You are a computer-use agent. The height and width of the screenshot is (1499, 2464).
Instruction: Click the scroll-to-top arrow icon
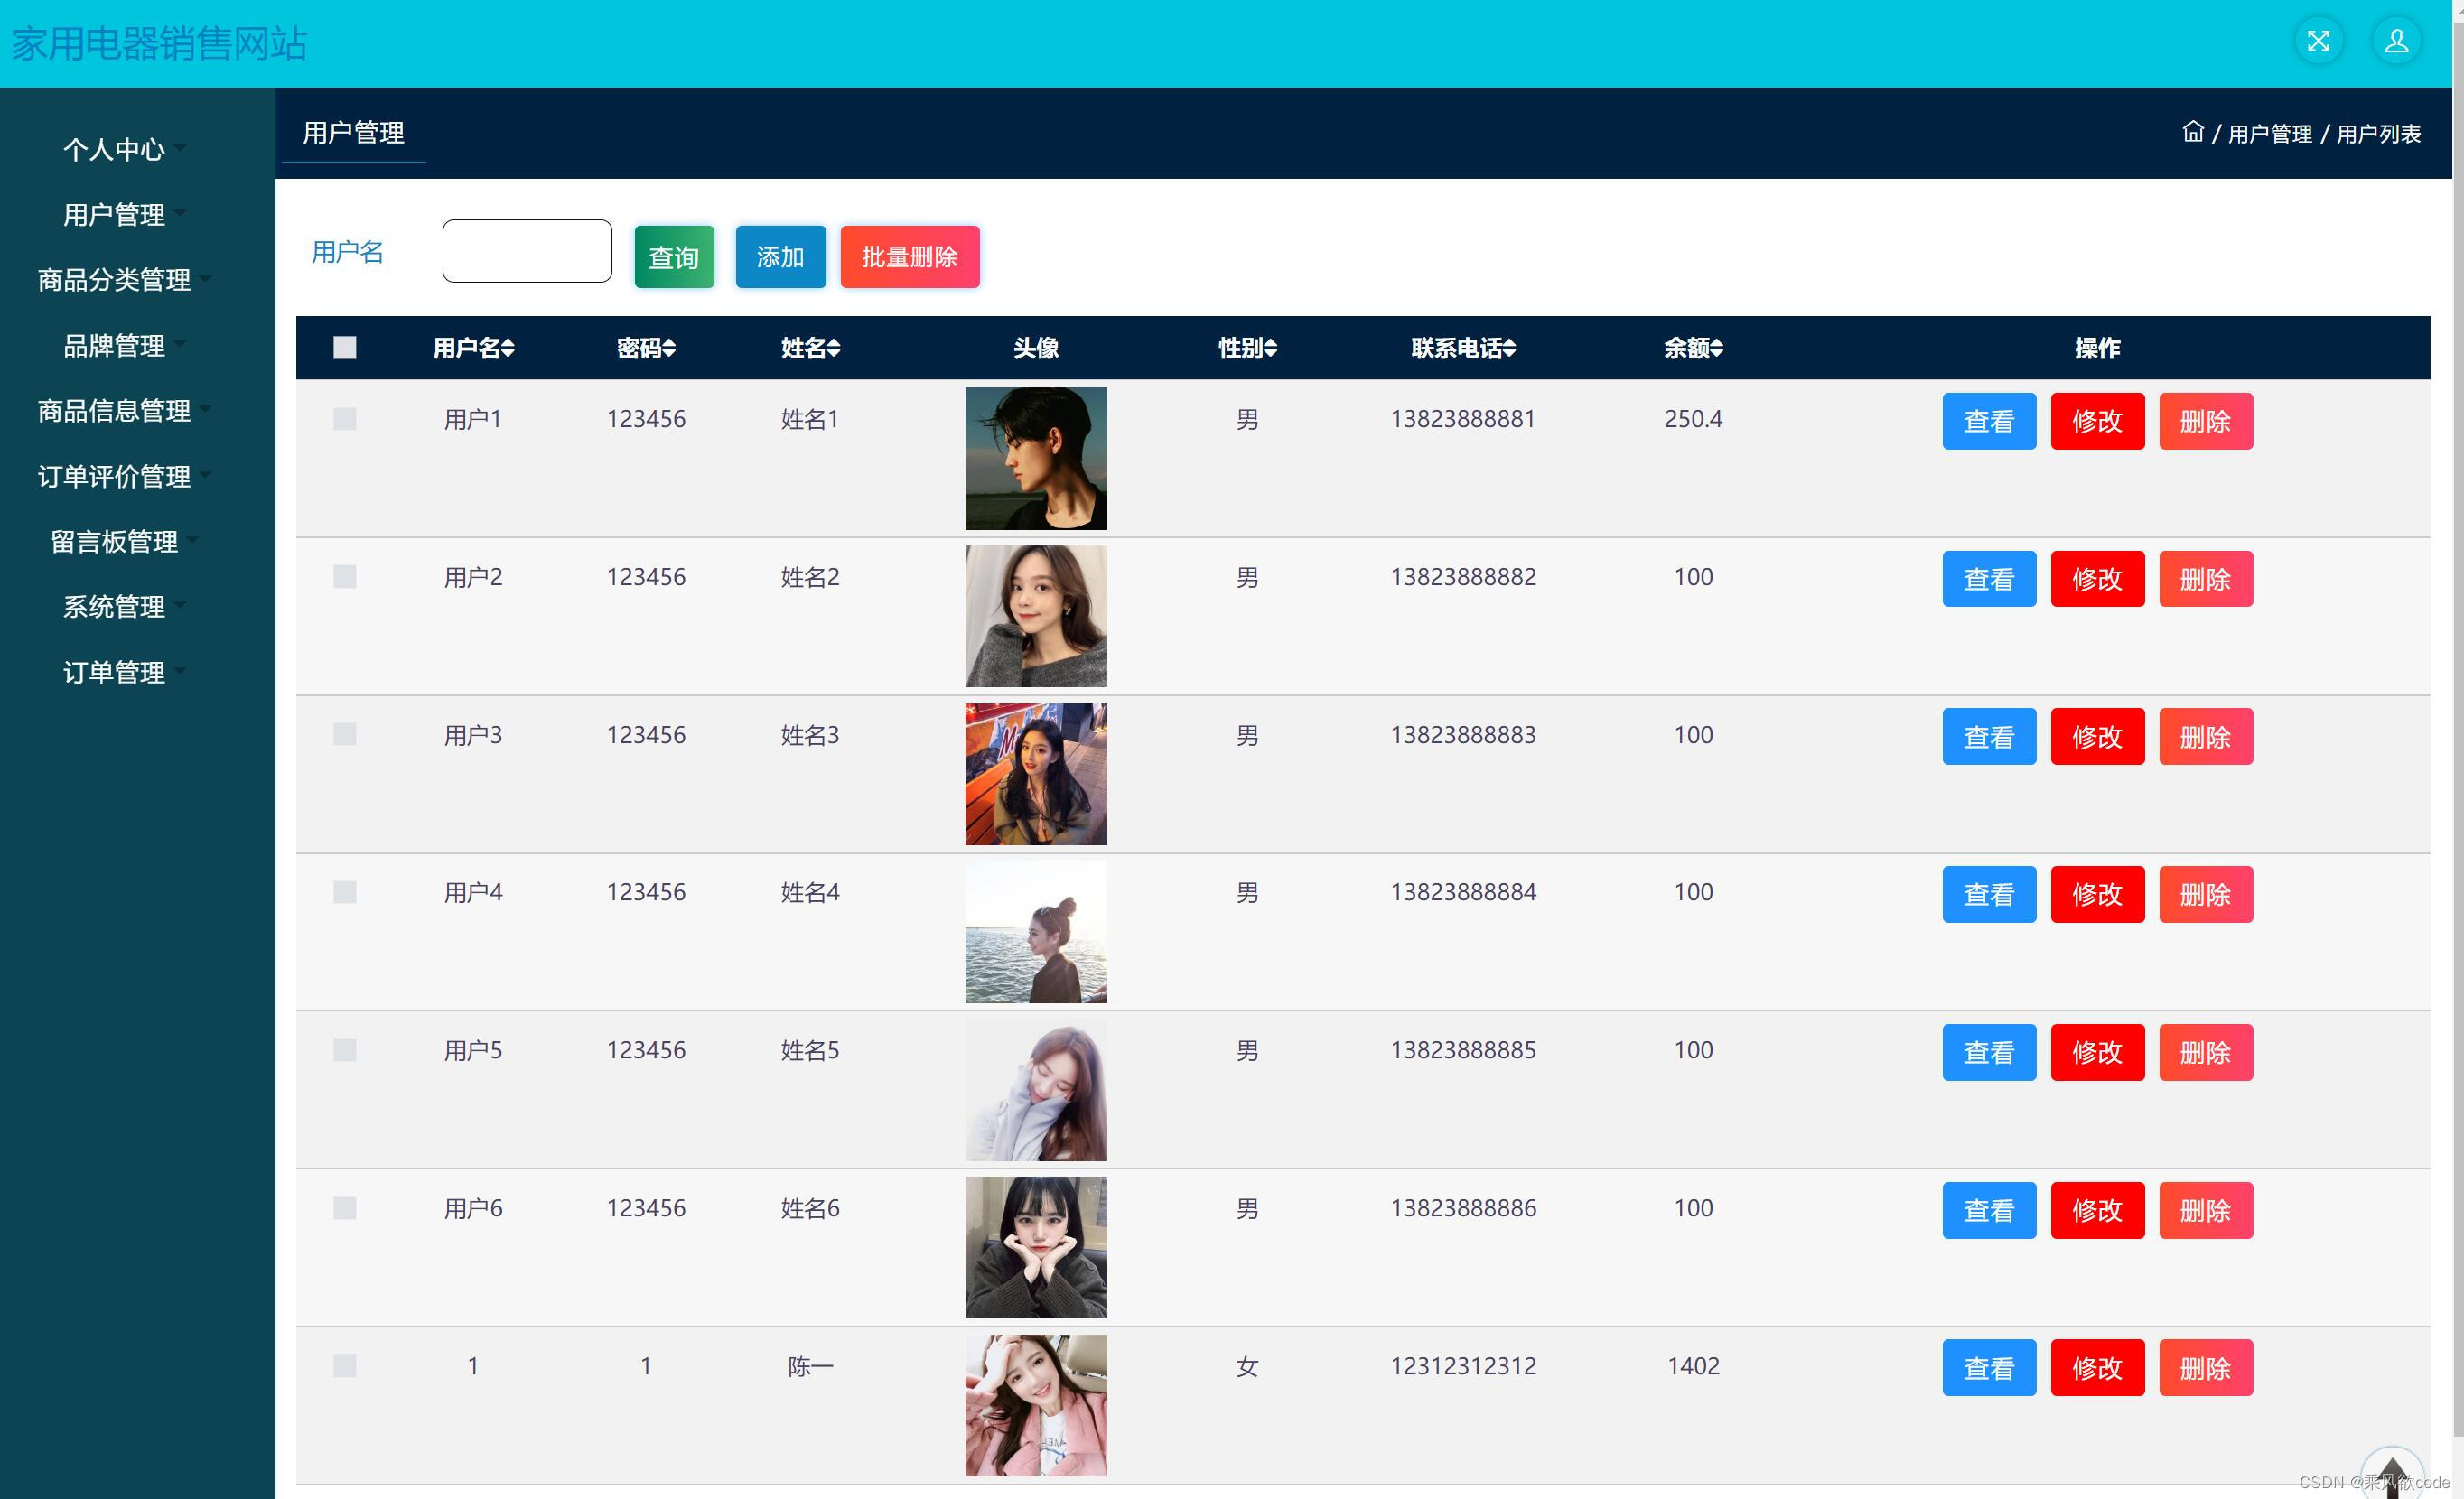click(x=2391, y=1474)
